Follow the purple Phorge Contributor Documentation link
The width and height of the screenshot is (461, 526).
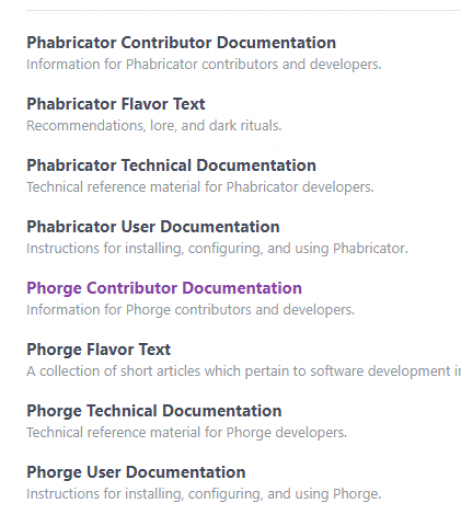pos(164,288)
